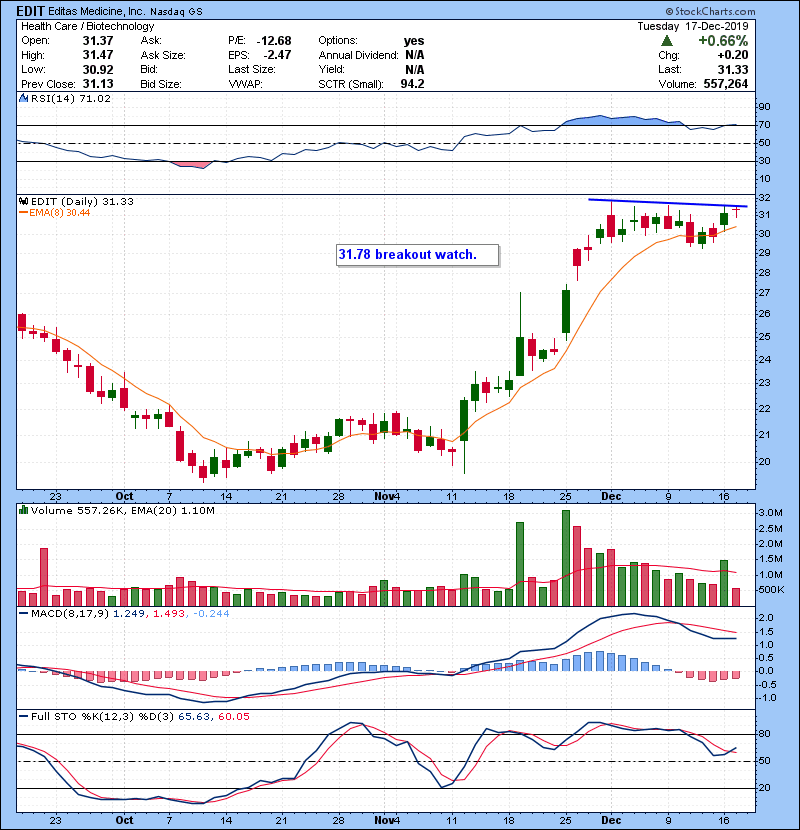Click the RSI(14) 71.02 panel label
The height and width of the screenshot is (830, 800).
(x=71, y=98)
